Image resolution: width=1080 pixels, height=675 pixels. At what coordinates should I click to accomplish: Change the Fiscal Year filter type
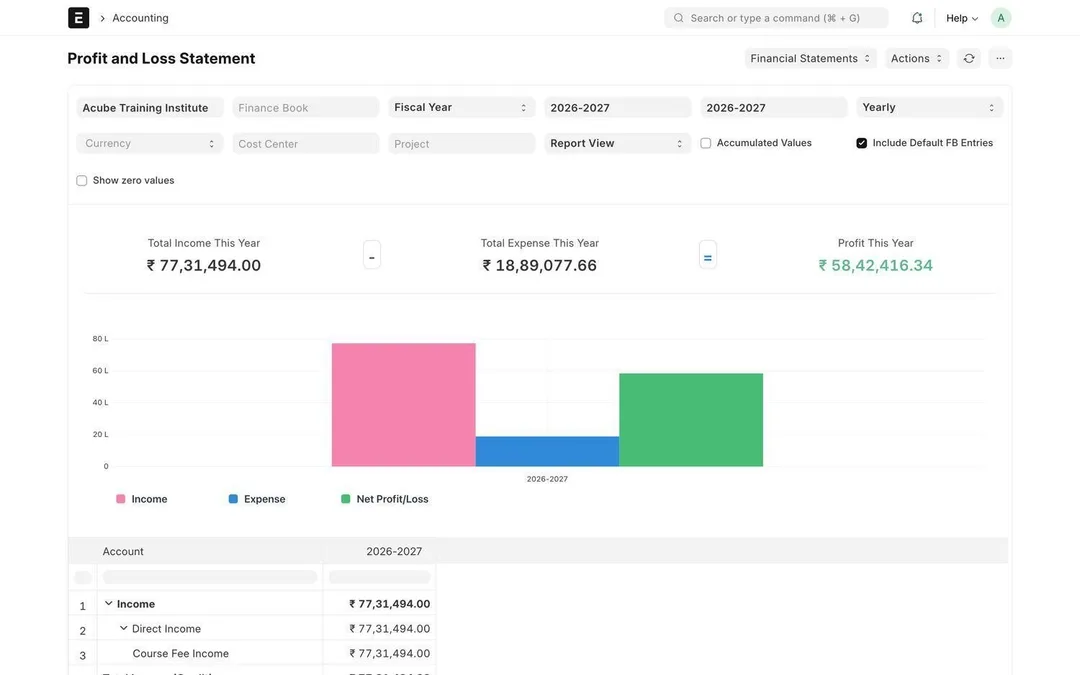click(461, 107)
